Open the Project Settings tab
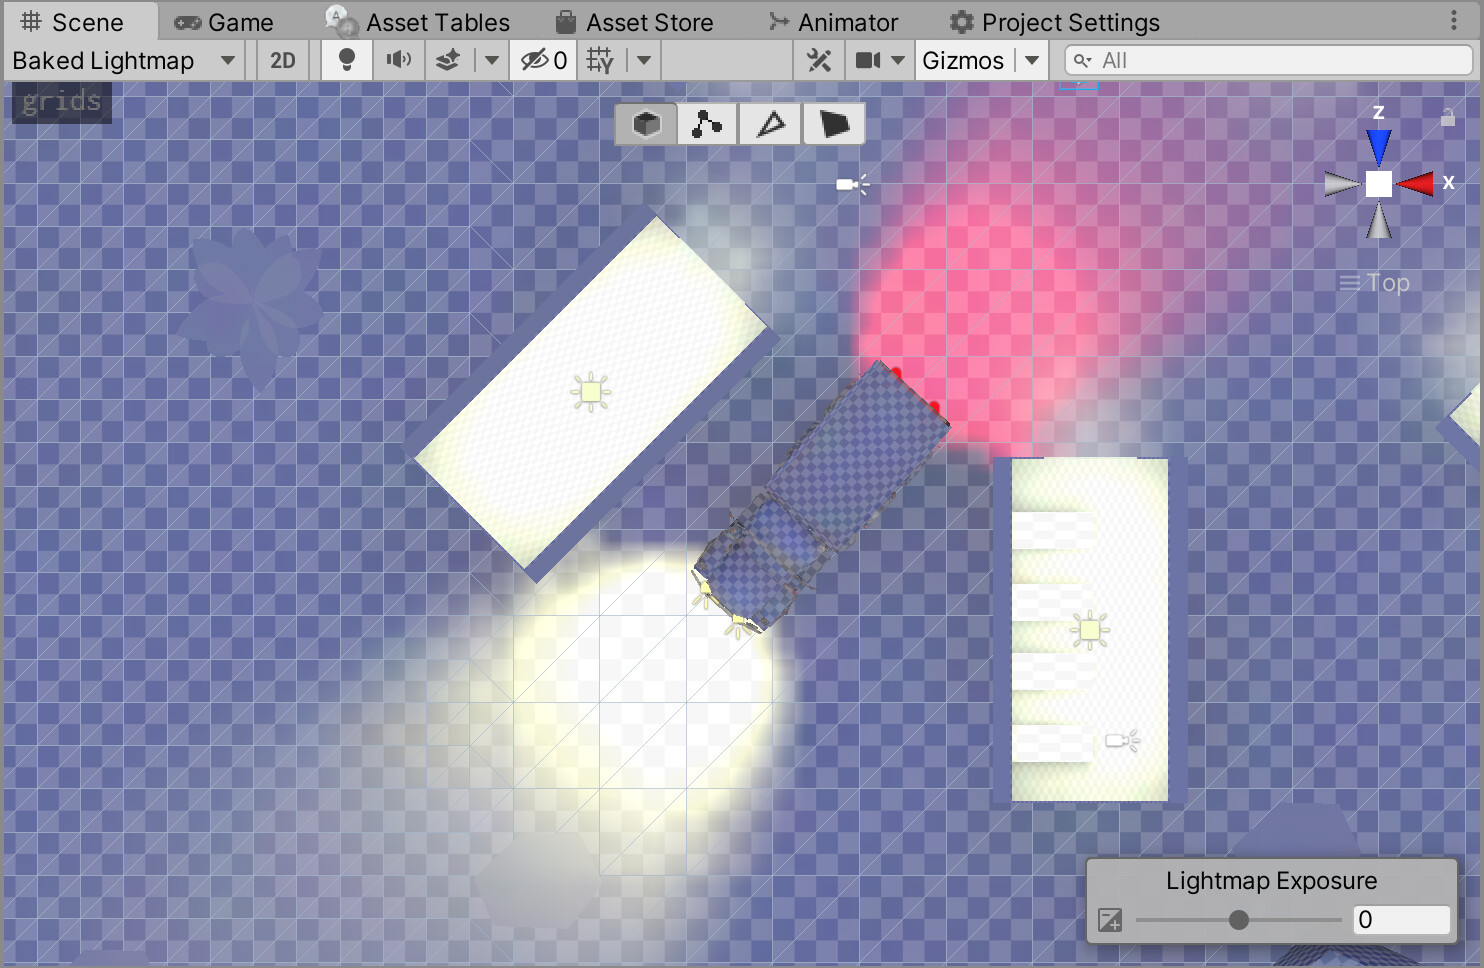The height and width of the screenshot is (968, 1484). pyautogui.click(x=1054, y=22)
